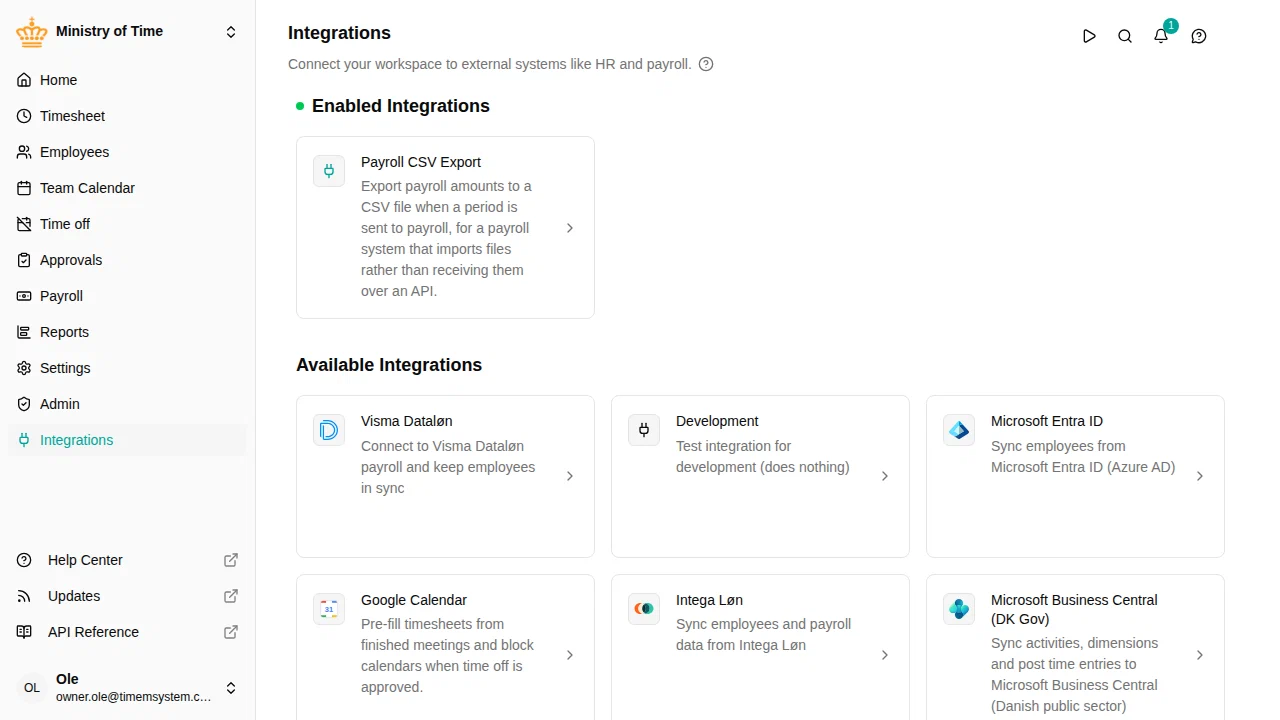Go to Admin in the sidebar

tap(127, 404)
